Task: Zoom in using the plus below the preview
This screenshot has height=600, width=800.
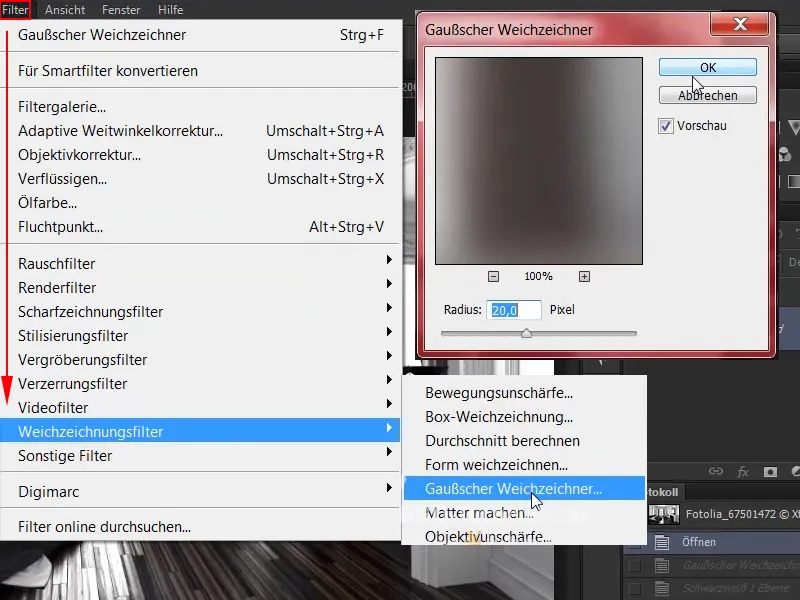Action: [584, 276]
